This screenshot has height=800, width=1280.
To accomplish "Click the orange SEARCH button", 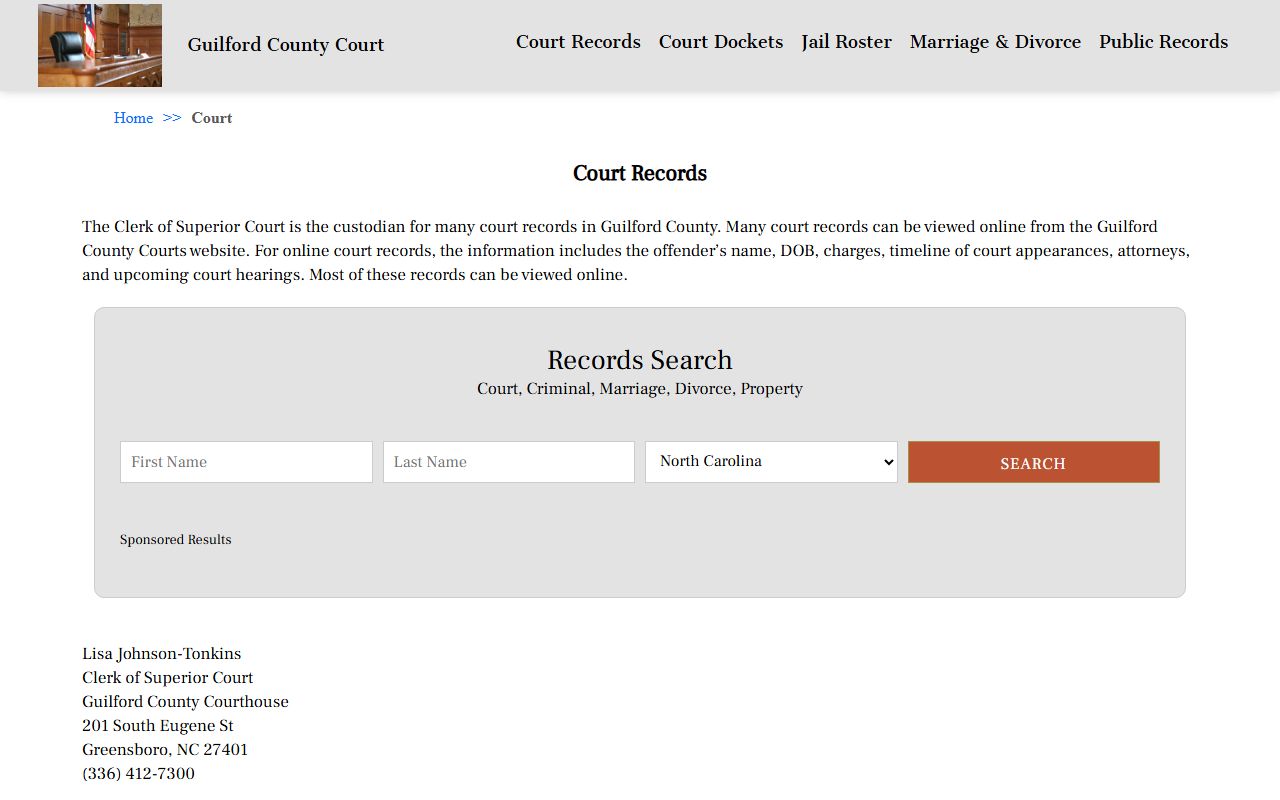I will point(1034,462).
